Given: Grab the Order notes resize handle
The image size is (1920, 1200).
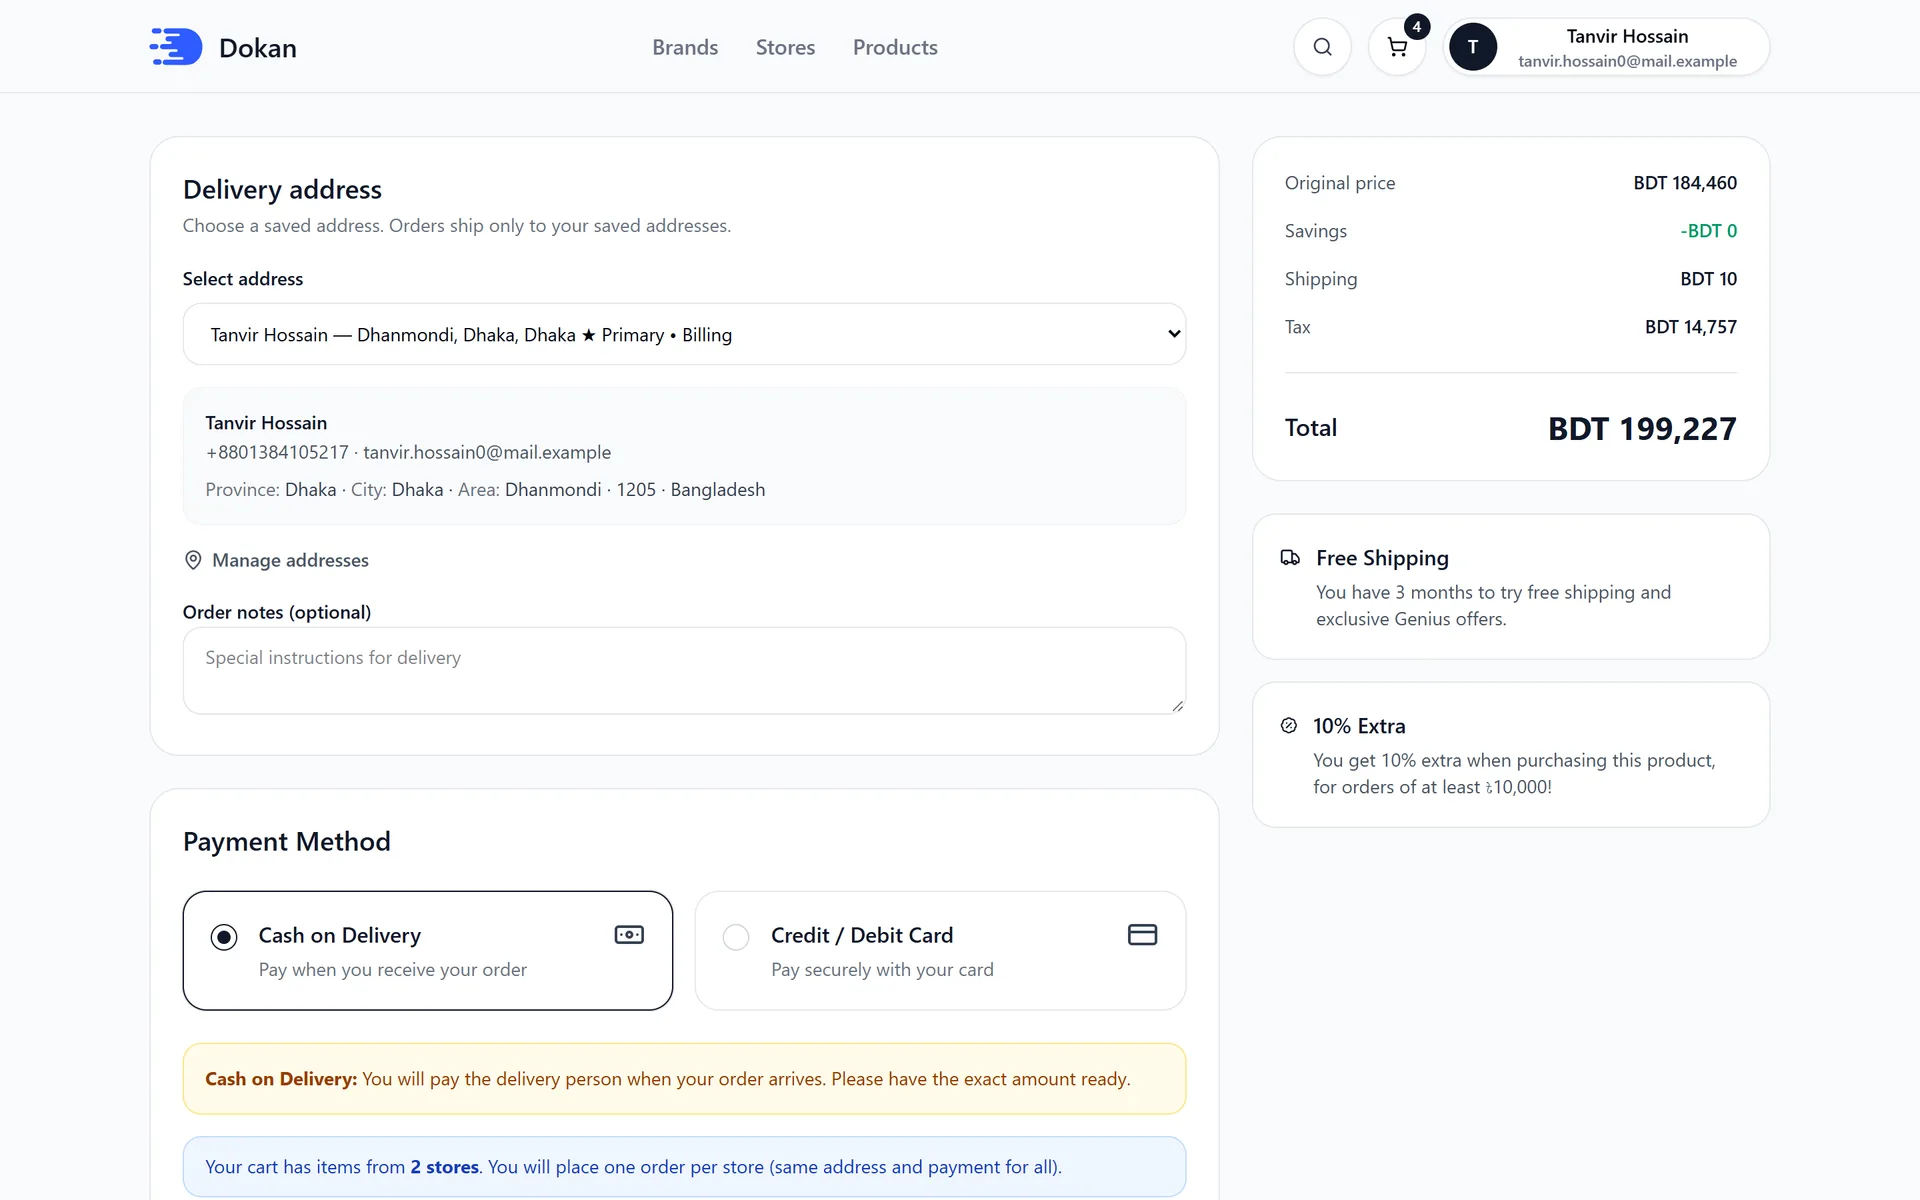Looking at the screenshot, I should pos(1177,706).
